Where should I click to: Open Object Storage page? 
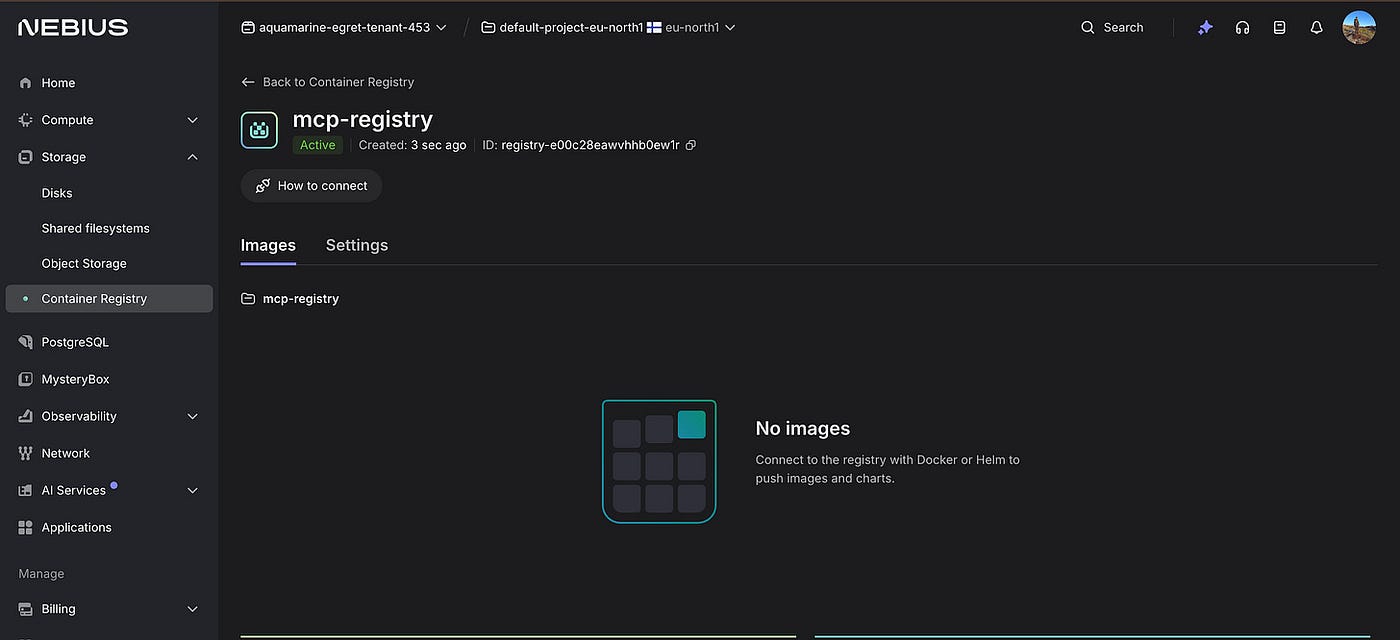pos(84,264)
